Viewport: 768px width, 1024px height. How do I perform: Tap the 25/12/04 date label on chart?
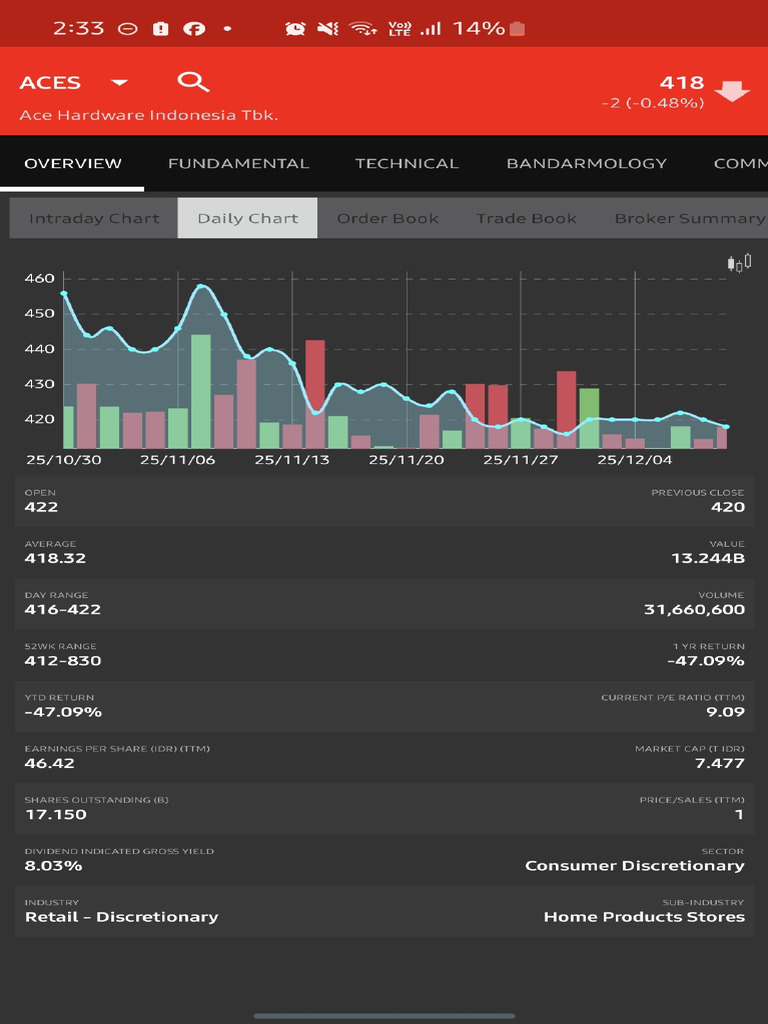[634, 460]
